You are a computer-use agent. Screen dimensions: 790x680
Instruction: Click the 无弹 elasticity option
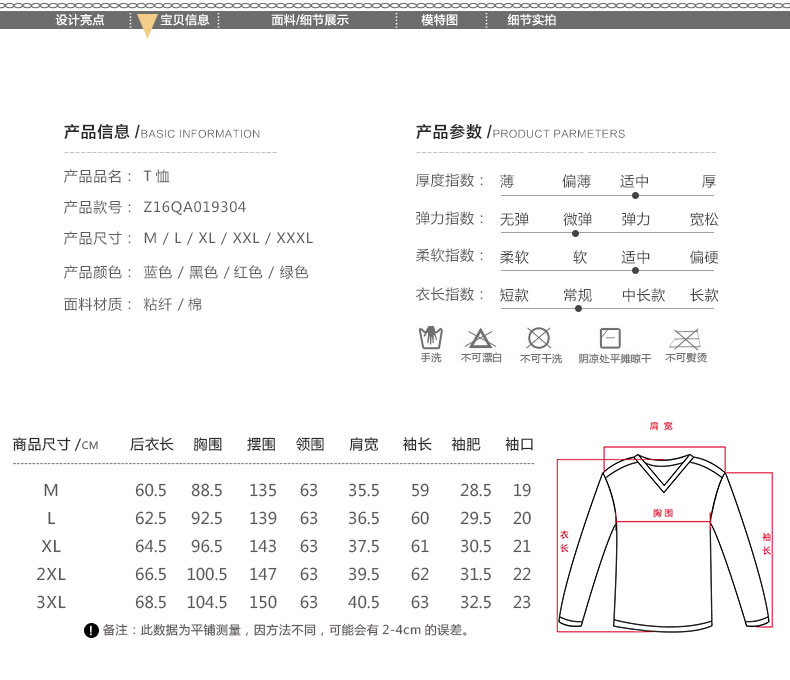pos(514,219)
